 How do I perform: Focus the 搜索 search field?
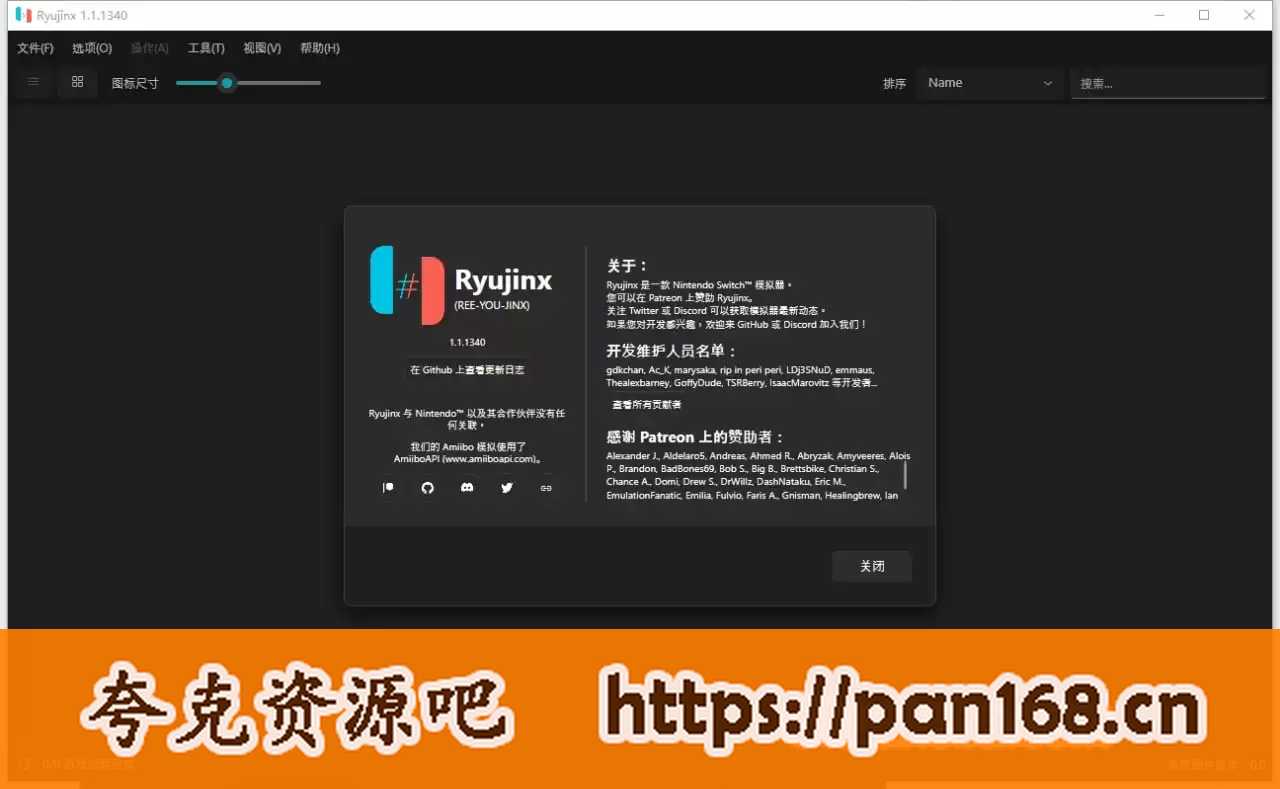pyautogui.click(x=1168, y=83)
